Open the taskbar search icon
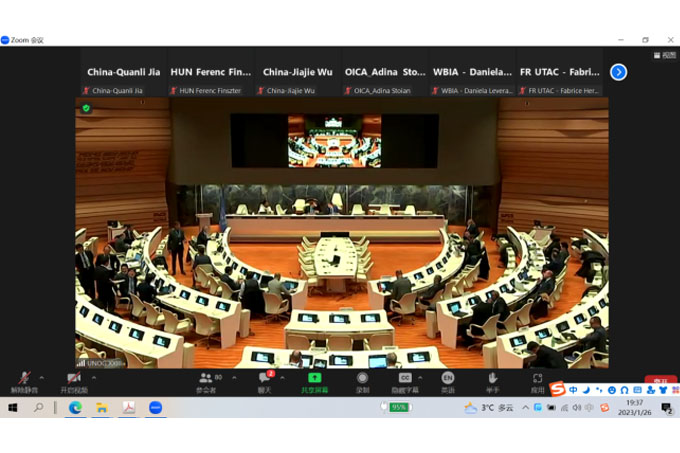680x453 pixels. pos(39,407)
